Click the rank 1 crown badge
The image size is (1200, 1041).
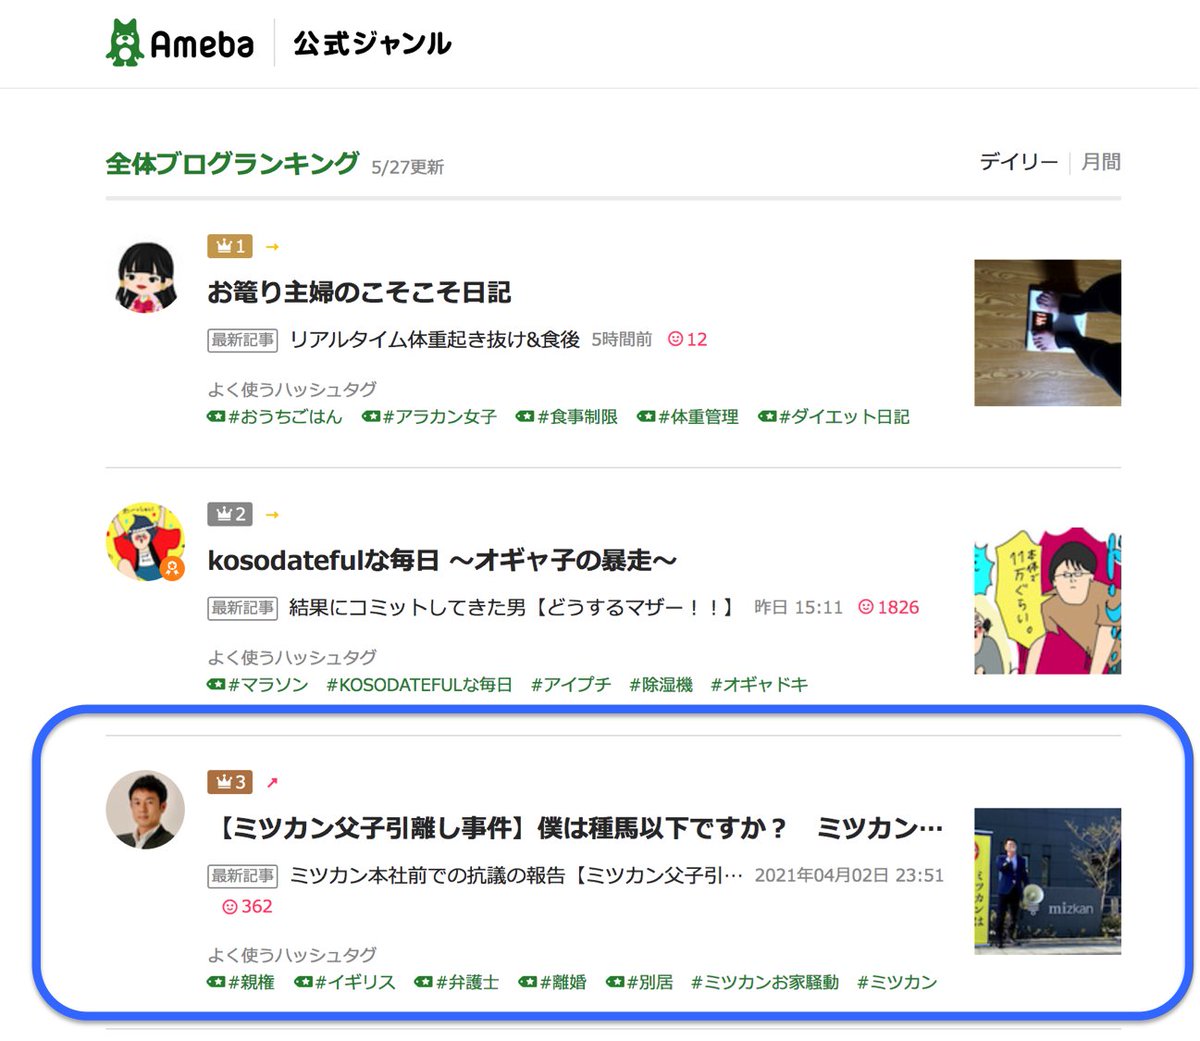point(229,246)
